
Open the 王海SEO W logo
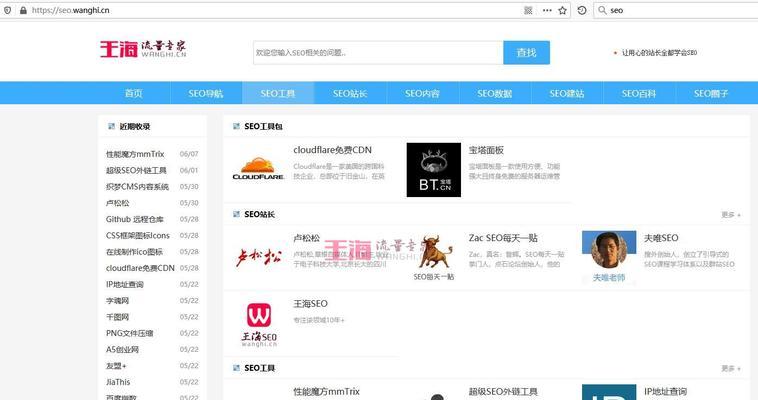(x=259, y=324)
